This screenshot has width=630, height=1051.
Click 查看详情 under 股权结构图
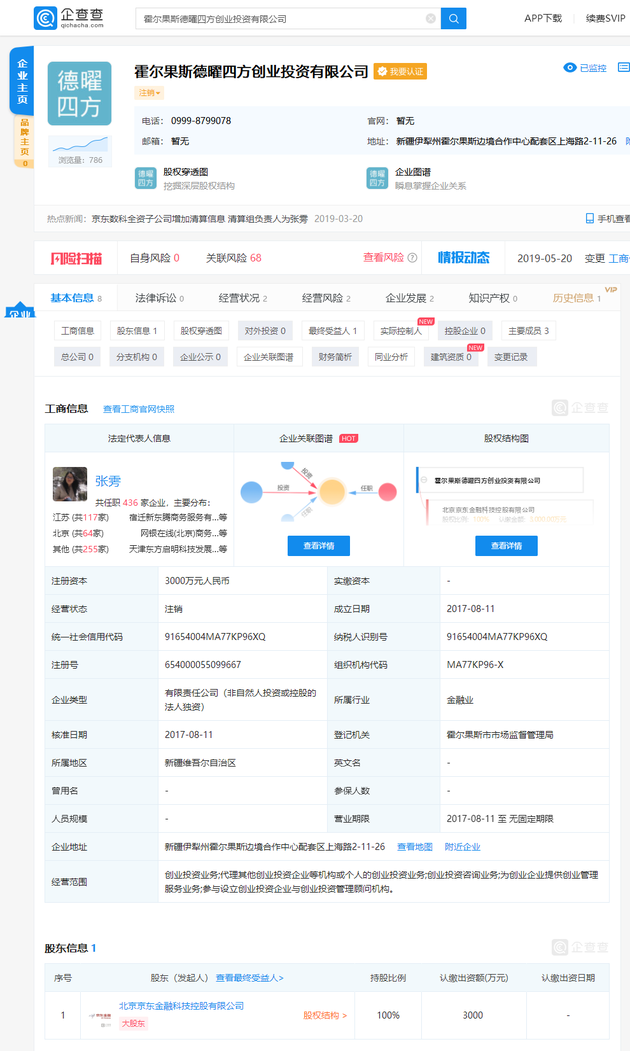pyautogui.click(x=506, y=546)
